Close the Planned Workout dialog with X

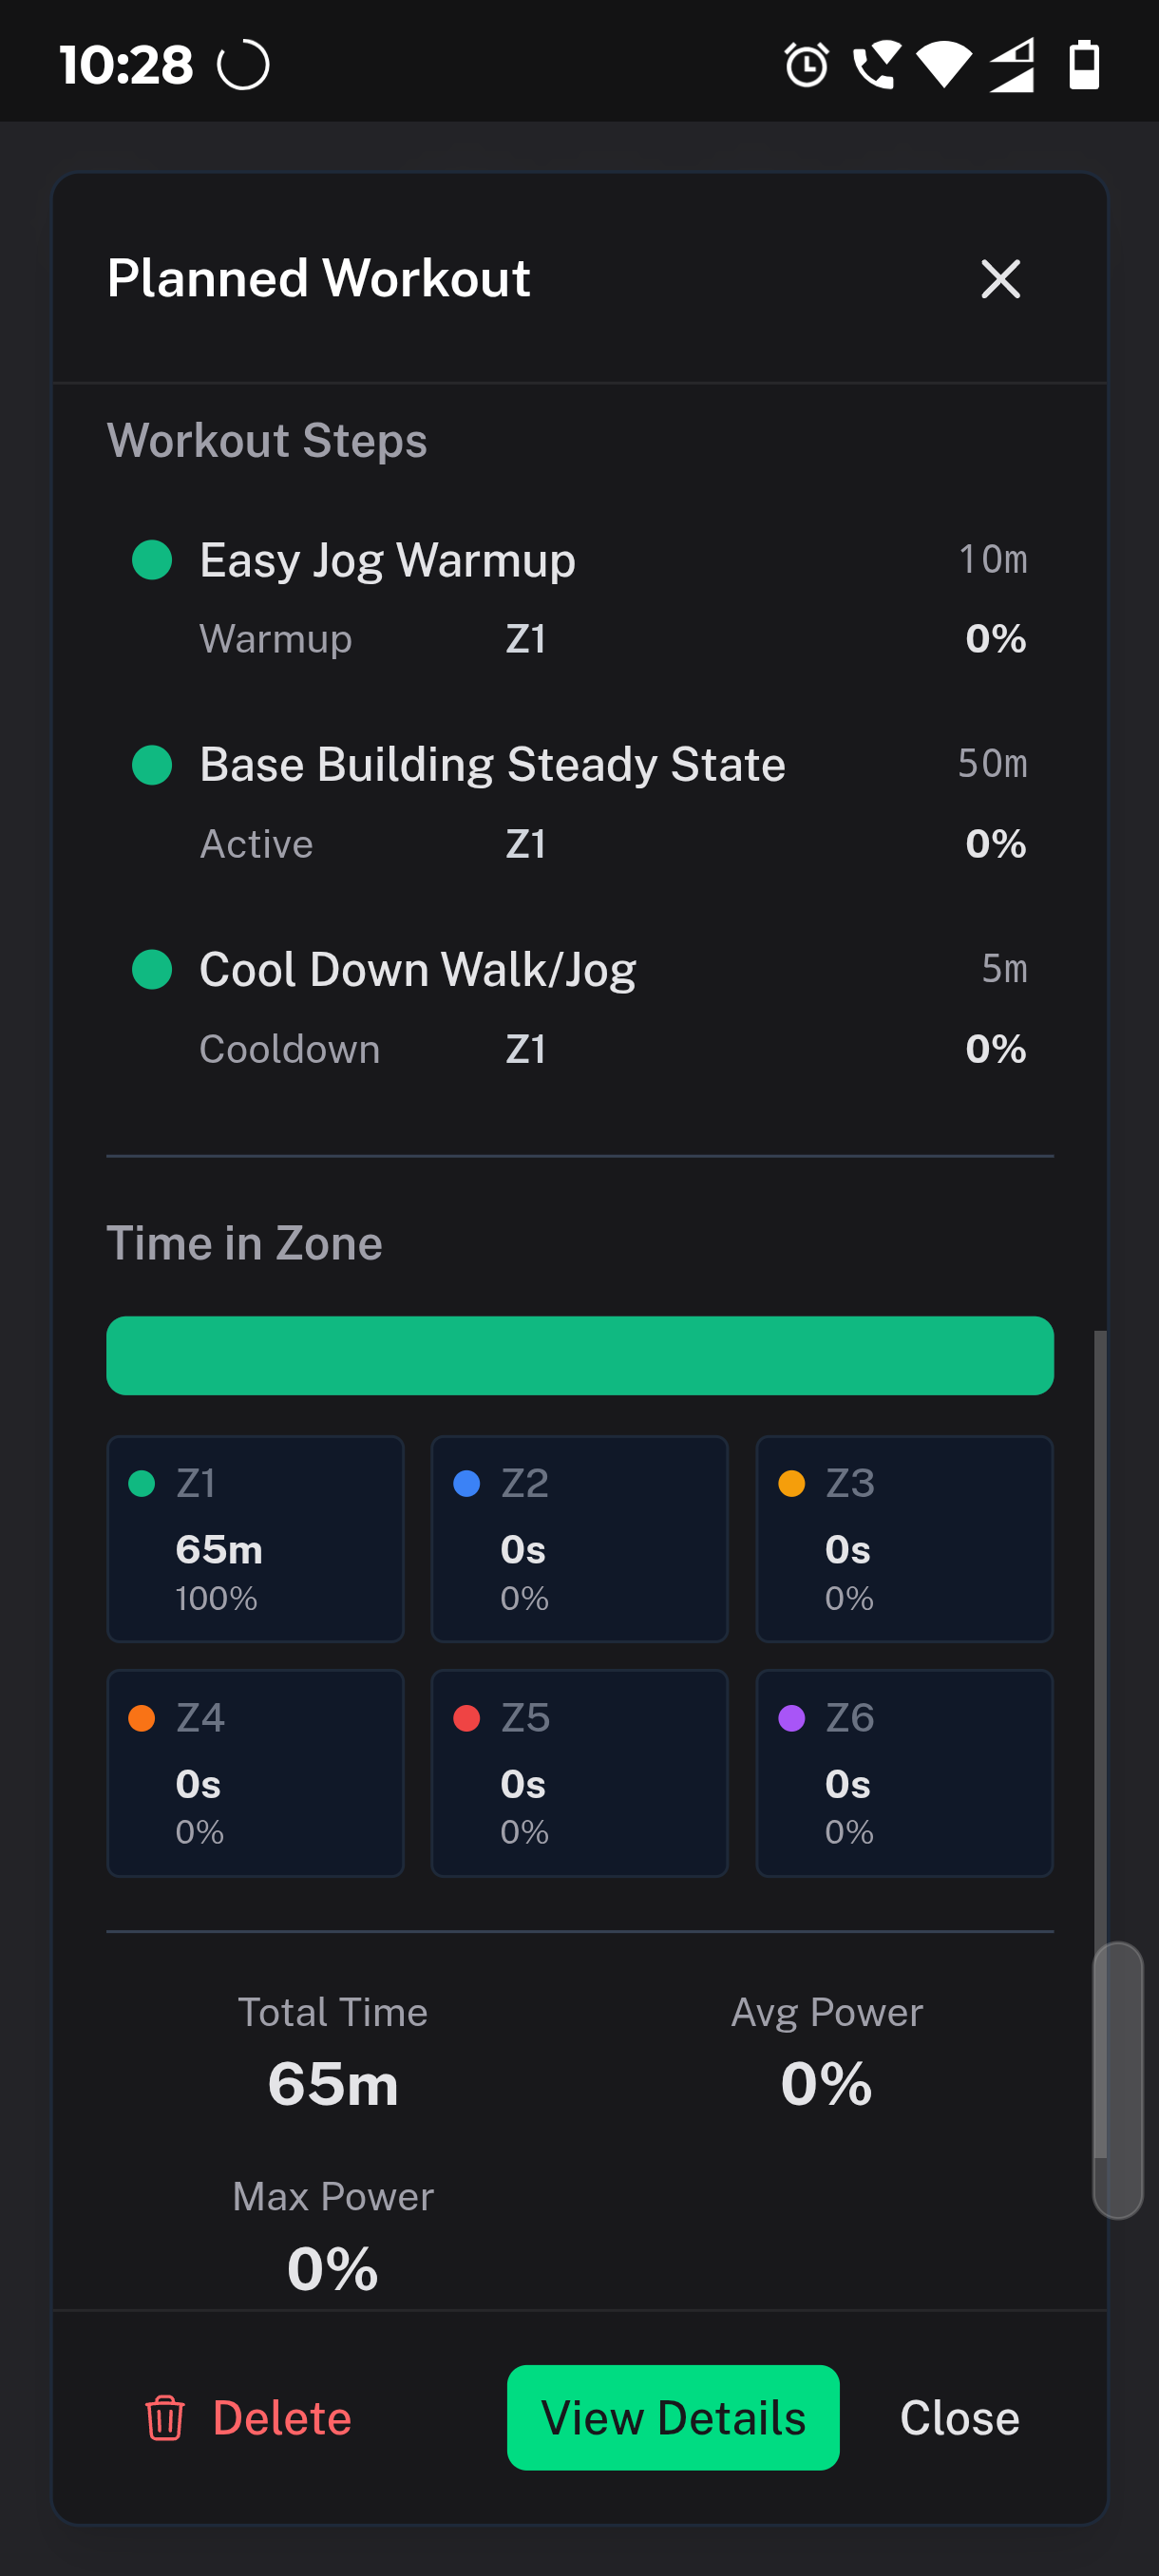1000,279
